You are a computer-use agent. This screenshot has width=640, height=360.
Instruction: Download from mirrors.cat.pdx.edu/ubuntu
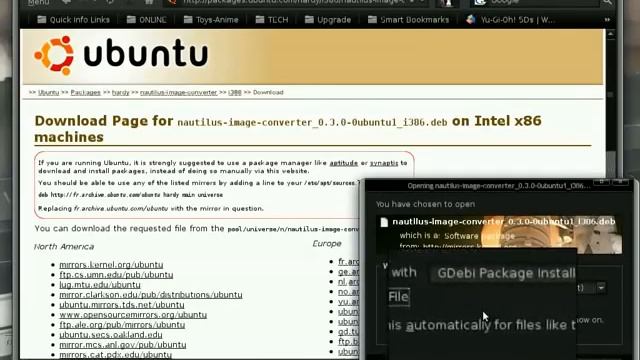[116, 354]
